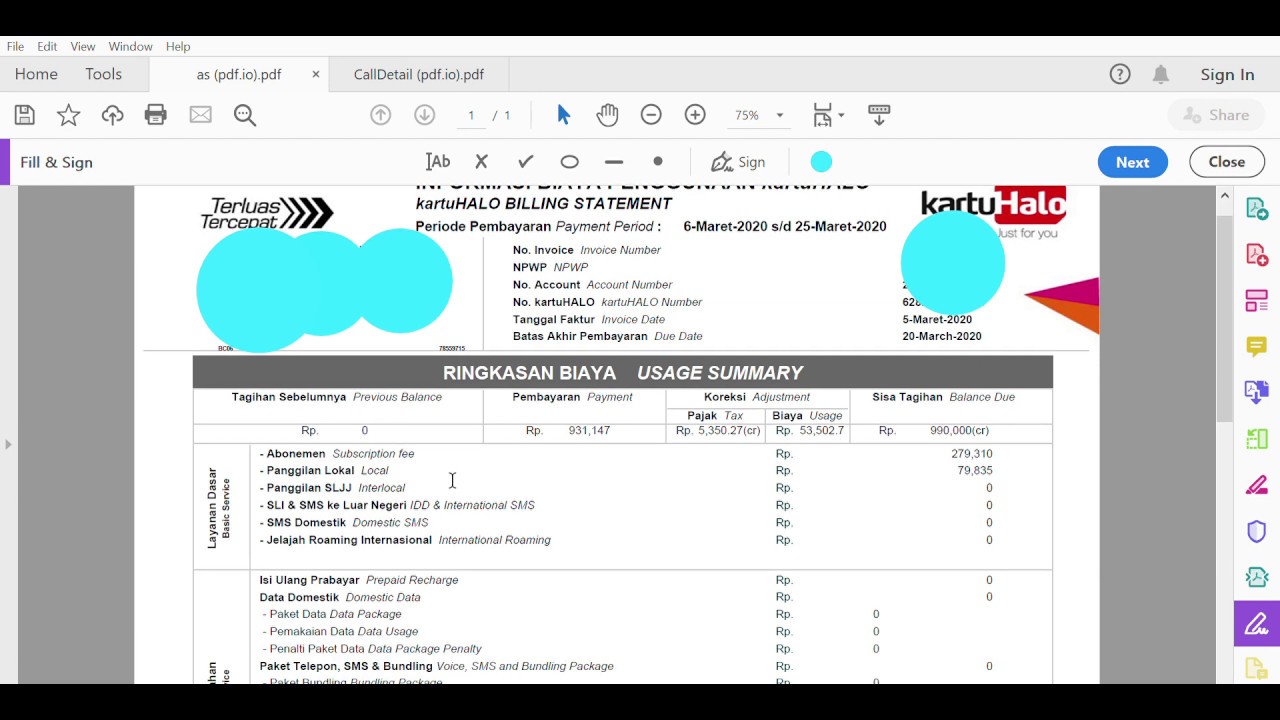1280x720 pixels.
Task: Open highlighted Fill & Sign sidebar tool
Action: point(1256,624)
